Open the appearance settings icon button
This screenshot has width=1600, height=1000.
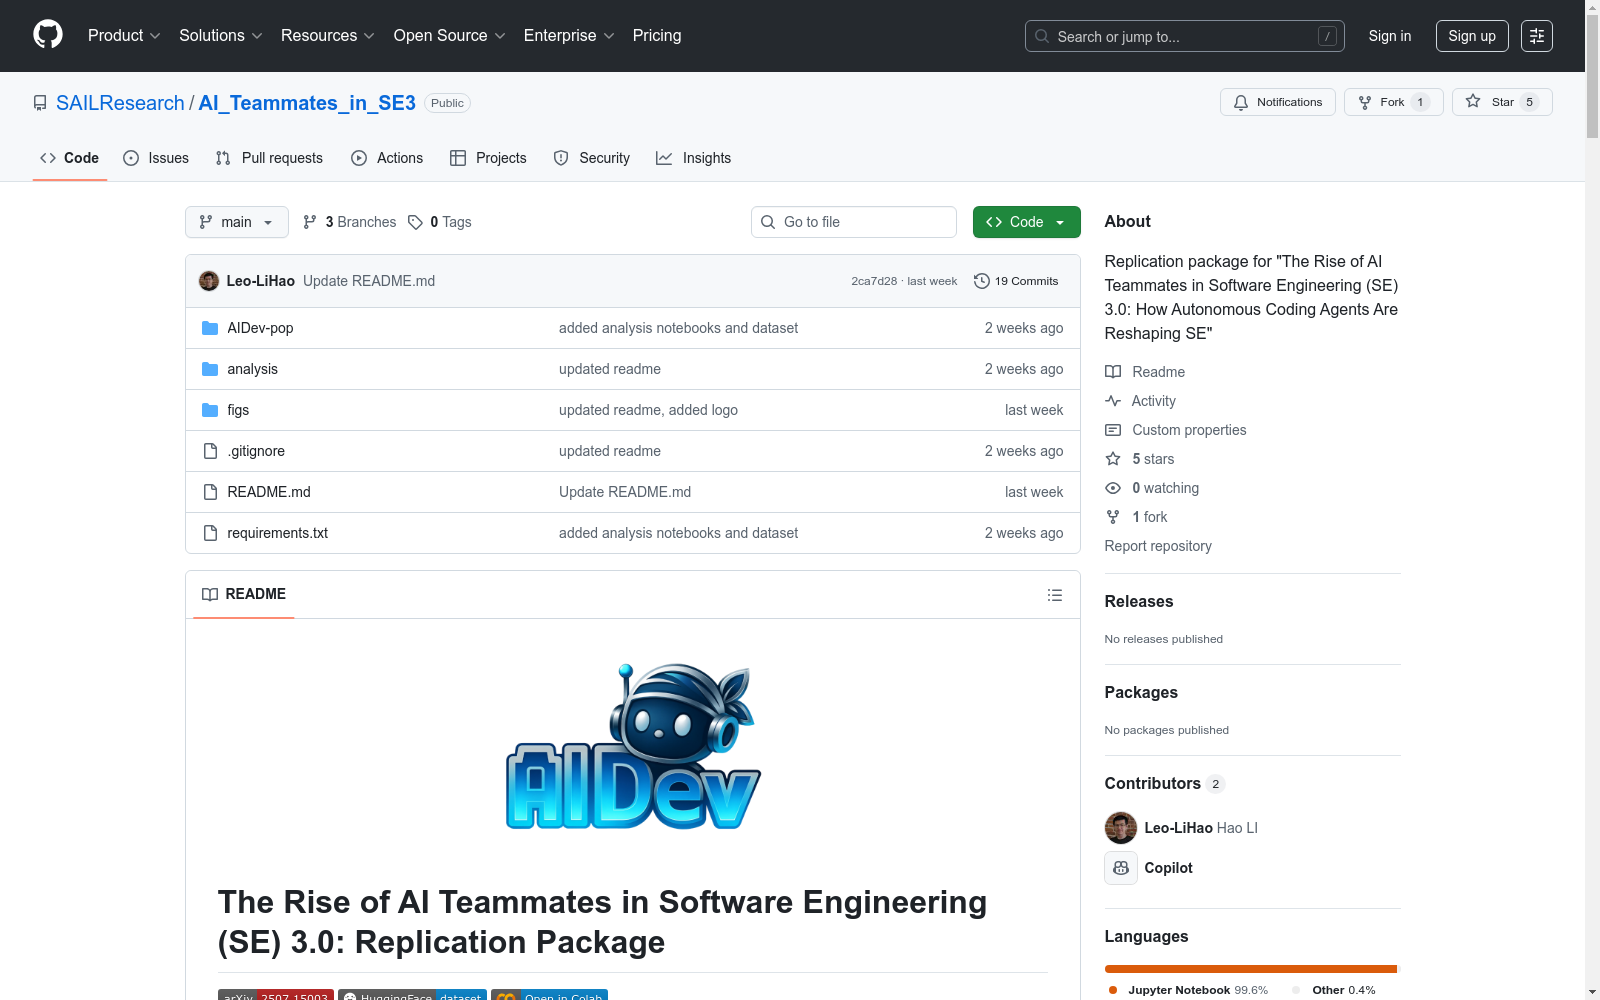pos(1537,36)
